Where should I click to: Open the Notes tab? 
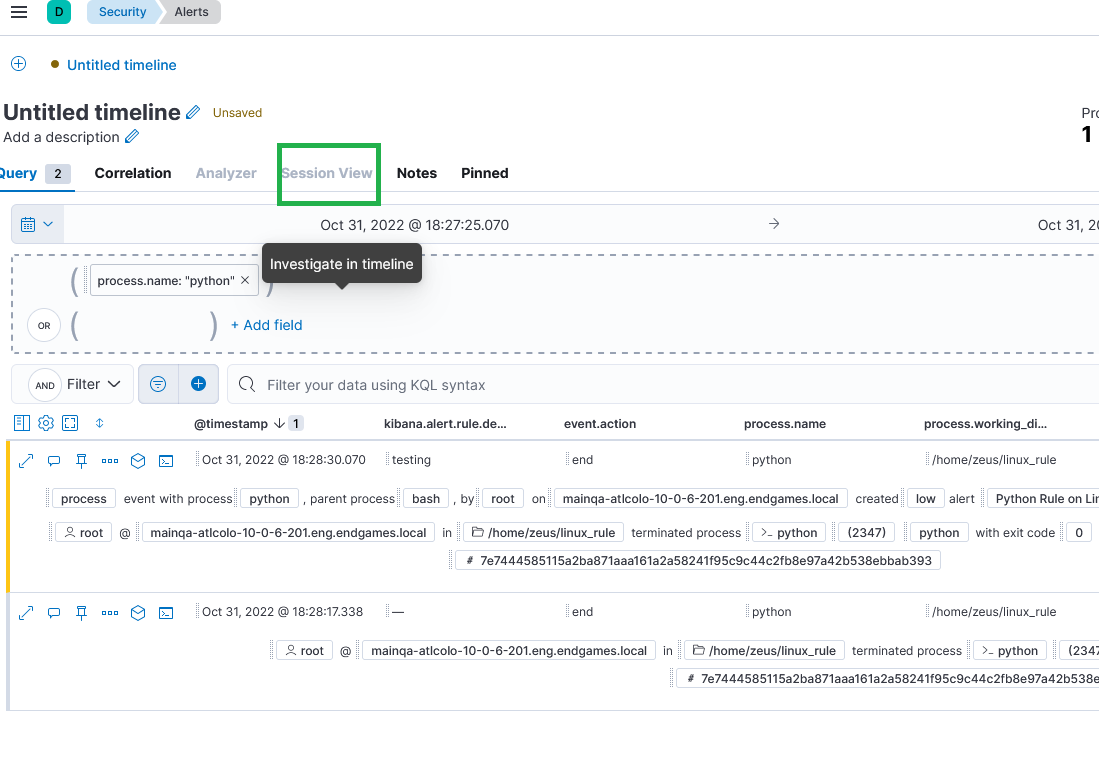point(416,173)
